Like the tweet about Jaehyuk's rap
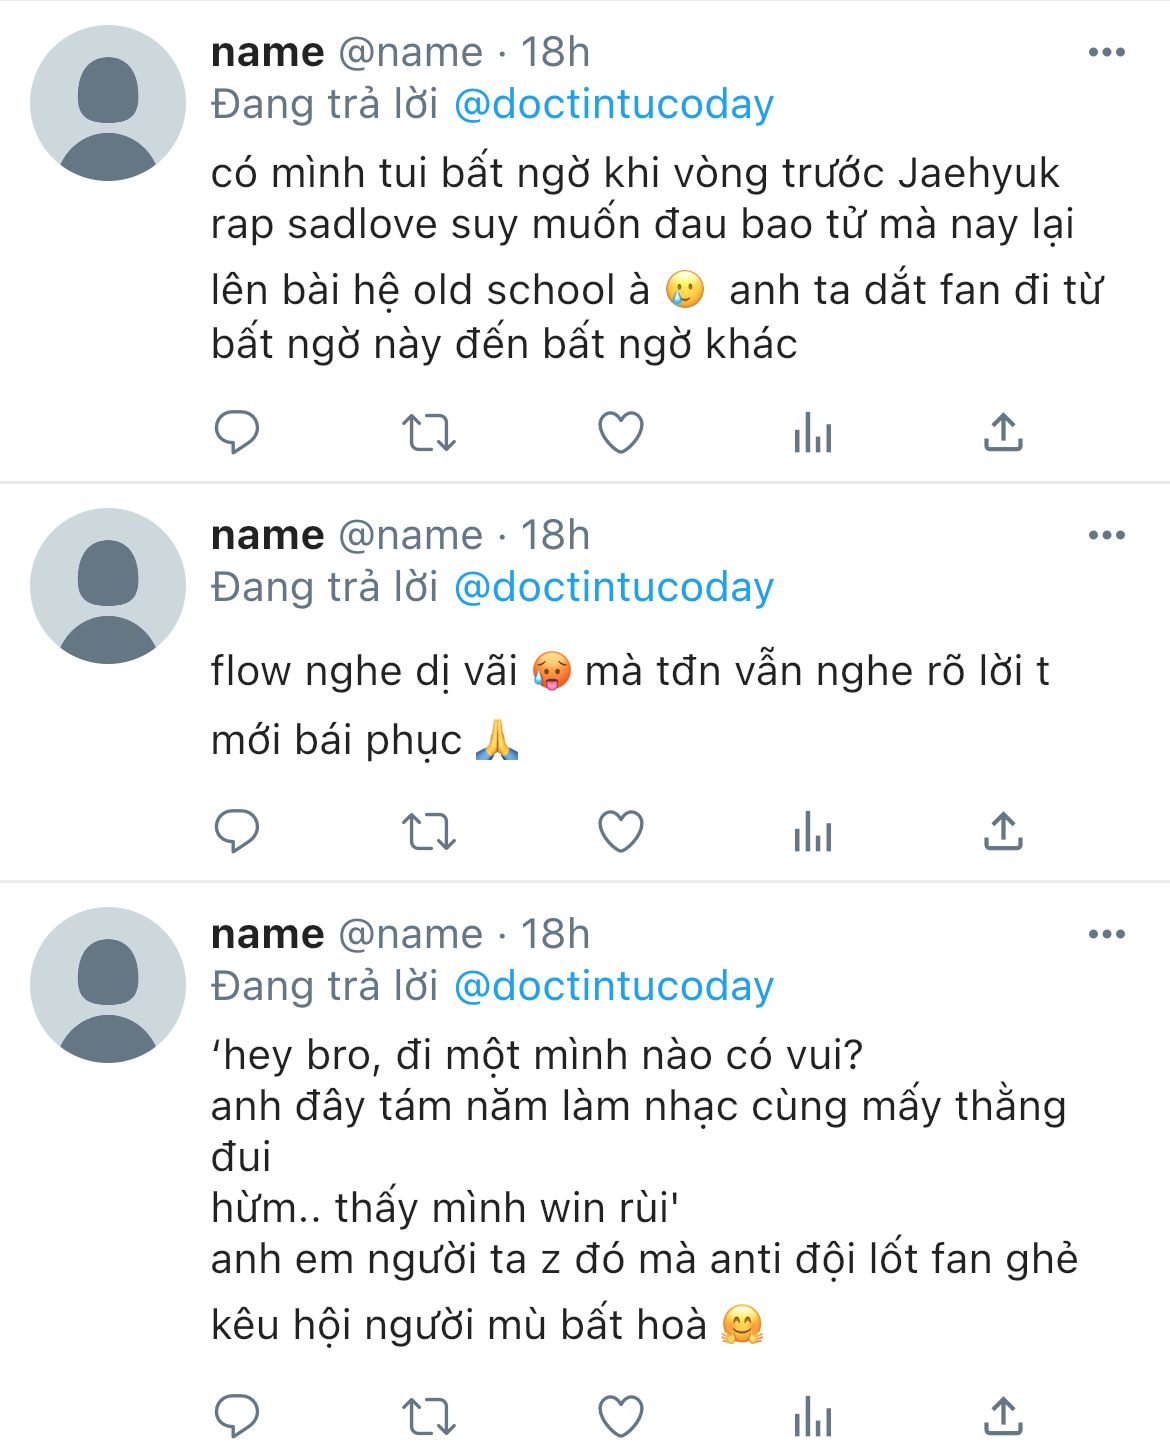The height and width of the screenshot is (1452, 1170). tap(620, 433)
